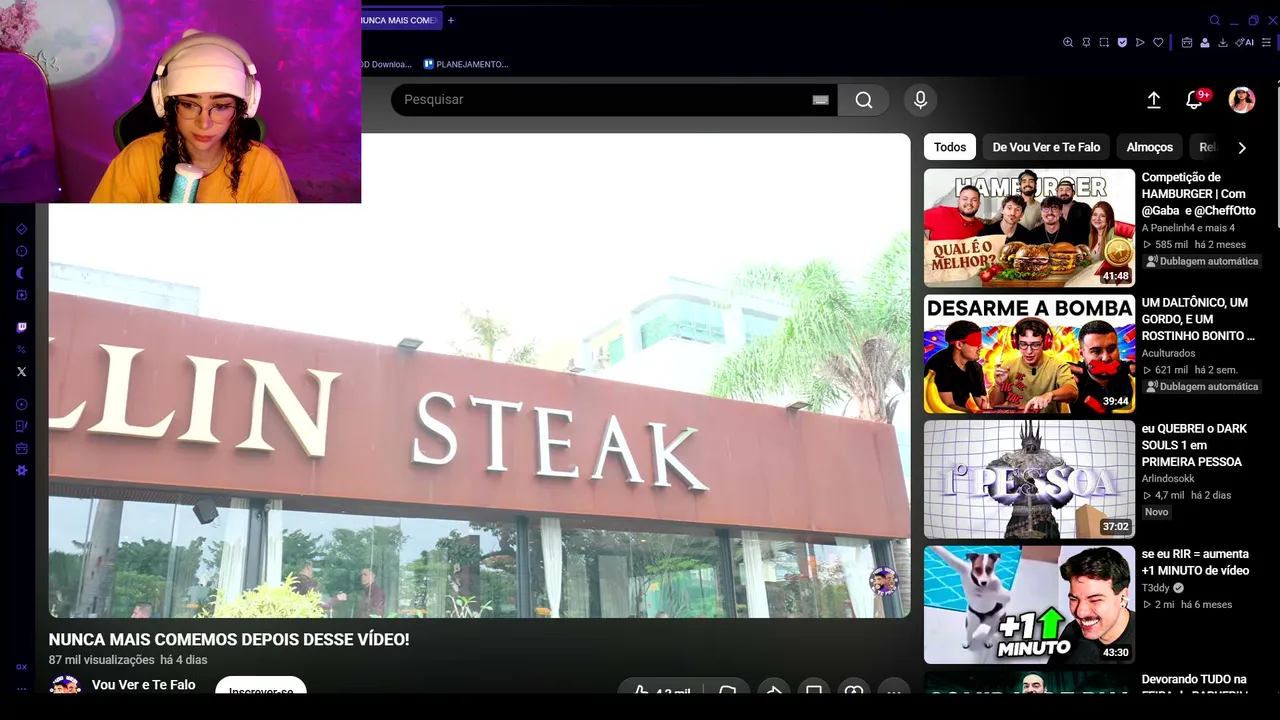Click the percent icon in the sidebar
The width and height of the screenshot is (1280, 720).
21,349
